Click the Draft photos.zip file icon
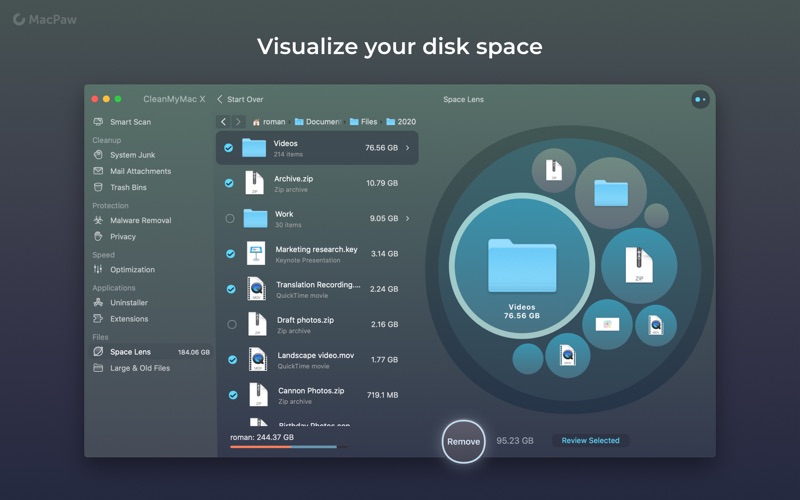The width and height of the screenshot is (800, 500). click(x=257, y=324)
